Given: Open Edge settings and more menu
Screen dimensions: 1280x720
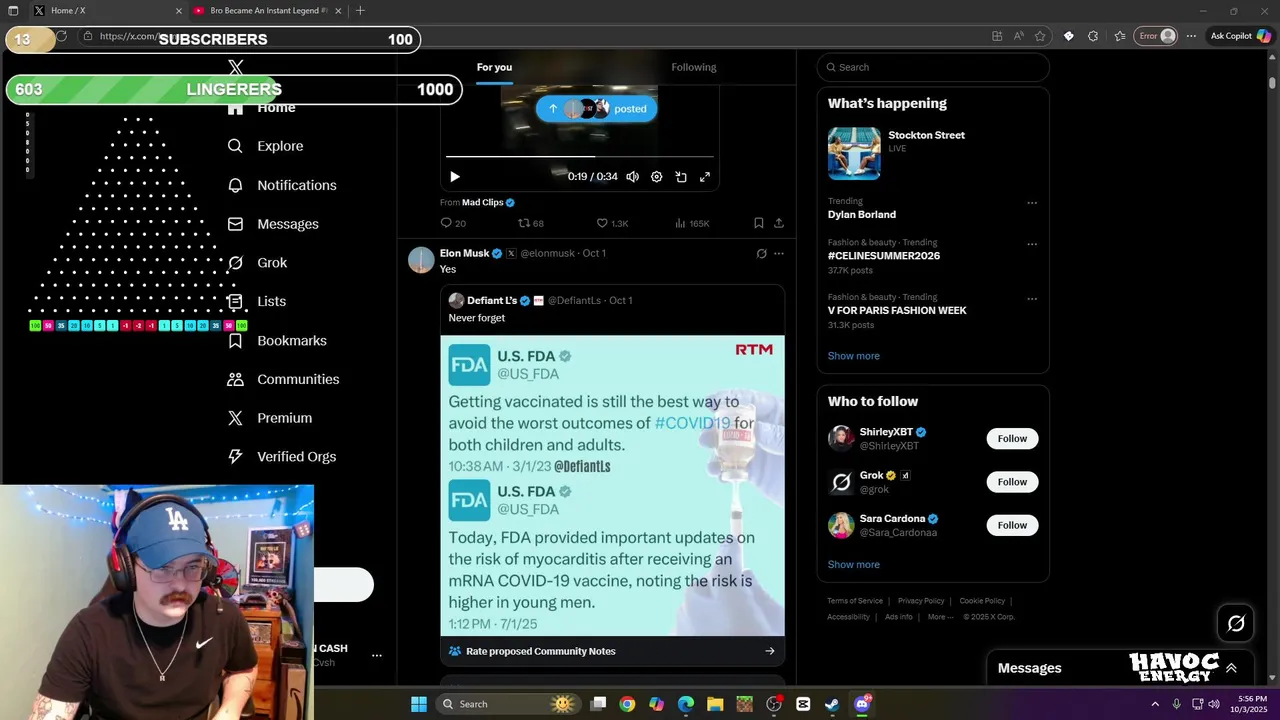Looking at the screenshot, I should coord(1191,36).
